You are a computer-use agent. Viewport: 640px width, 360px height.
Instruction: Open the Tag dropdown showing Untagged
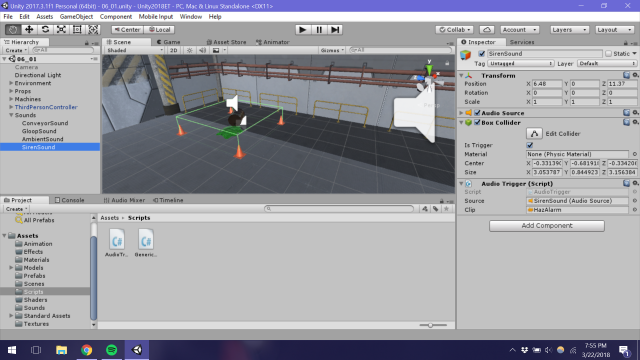tap(520, 63)
